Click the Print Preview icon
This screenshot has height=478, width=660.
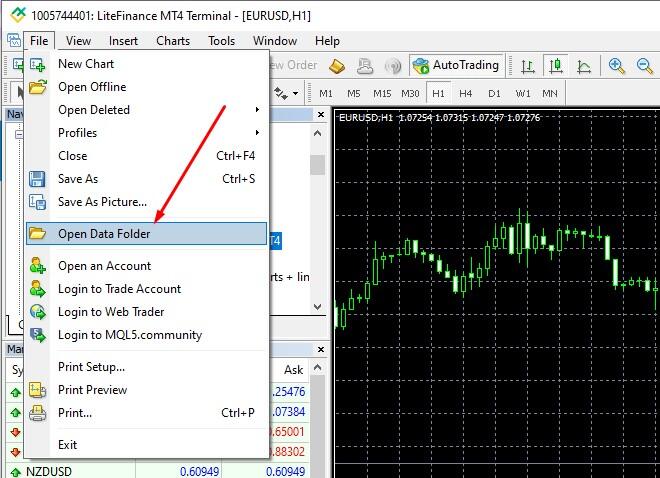pyautogui.click(x=37, y=390)
